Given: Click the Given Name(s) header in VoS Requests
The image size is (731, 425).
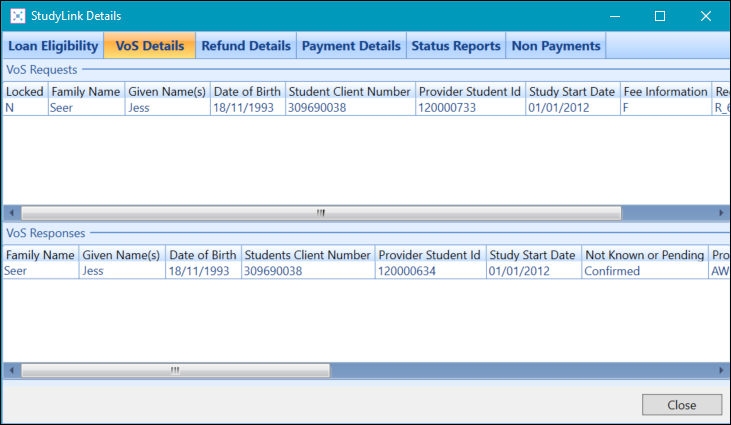Looking at the screenshot, I should coord(167,91).
